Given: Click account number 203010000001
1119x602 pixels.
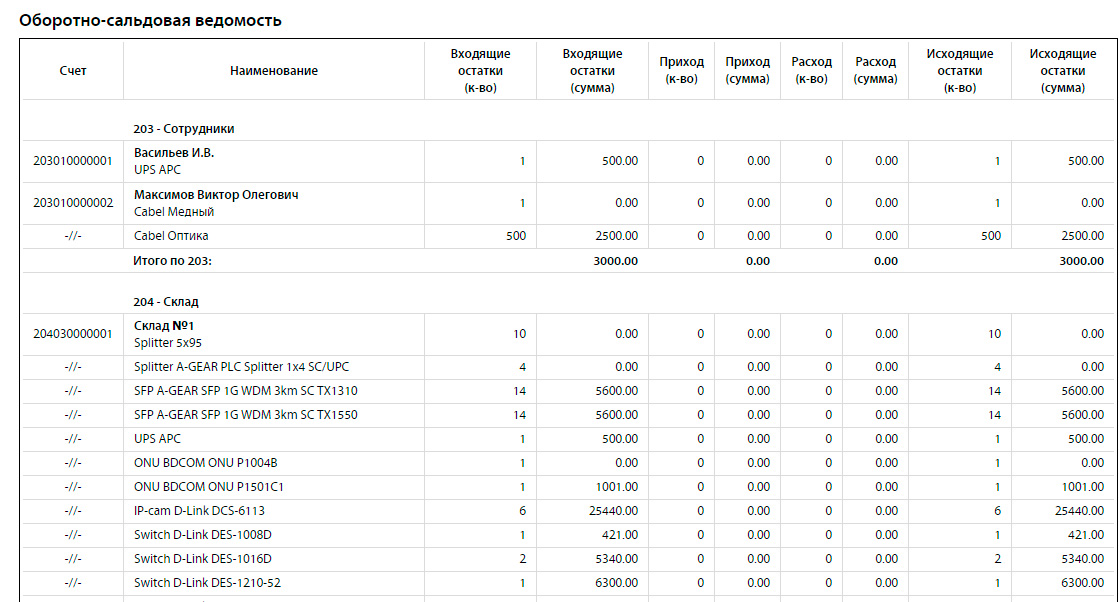Looking at the screenshot, I should pyautogui.click(x=73, y=161).
